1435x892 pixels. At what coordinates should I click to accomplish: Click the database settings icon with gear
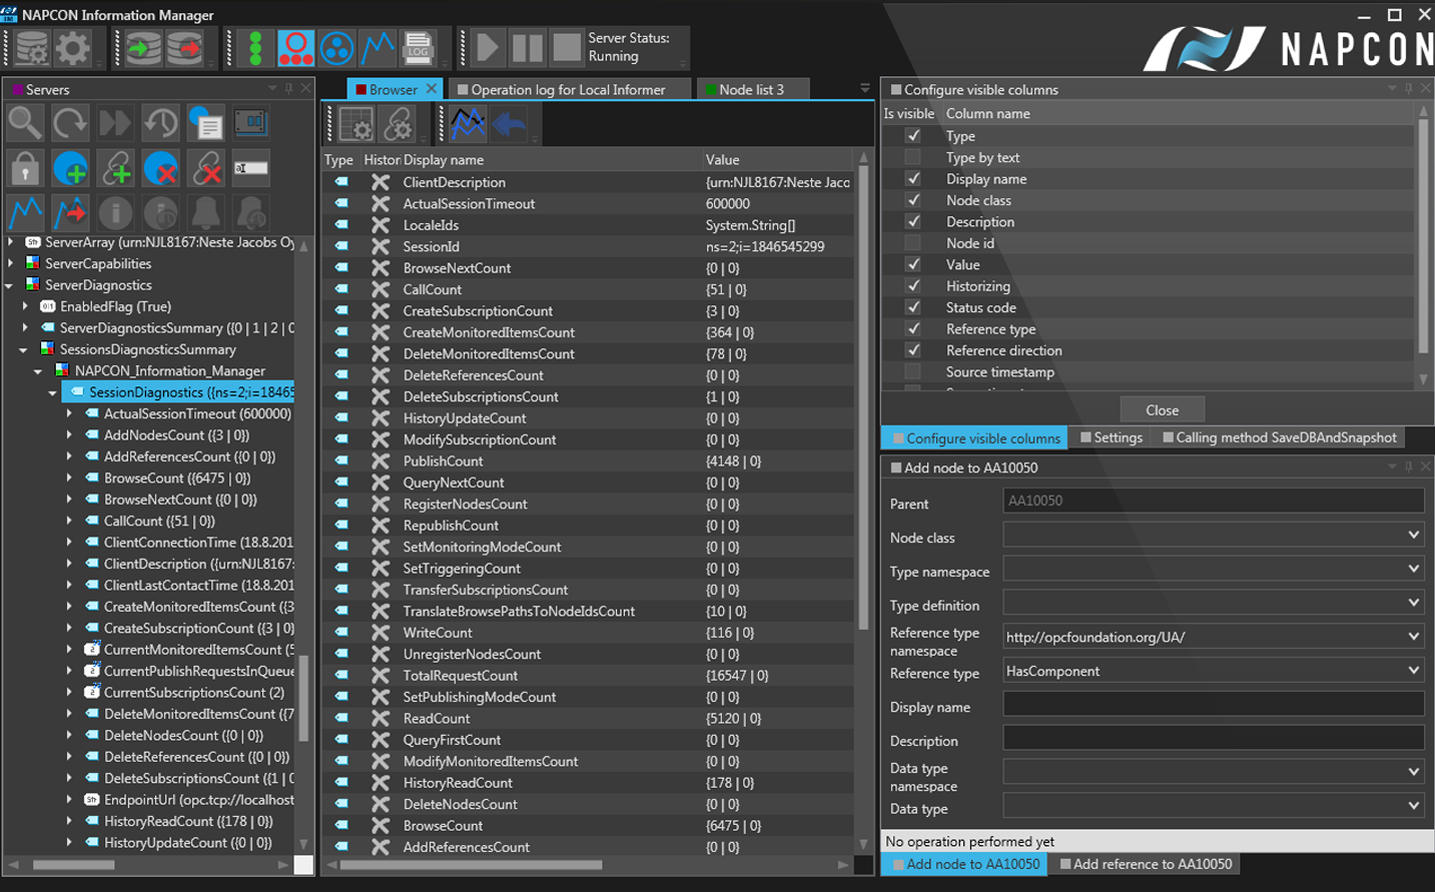point(31,48)
